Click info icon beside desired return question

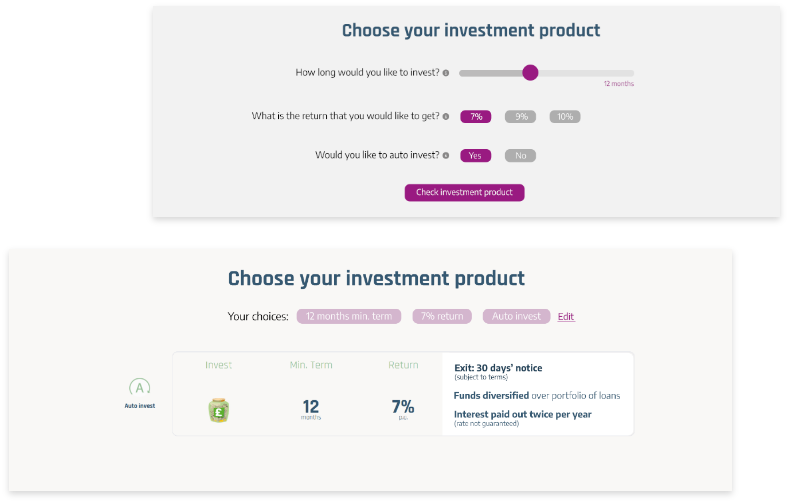(446, 117)
